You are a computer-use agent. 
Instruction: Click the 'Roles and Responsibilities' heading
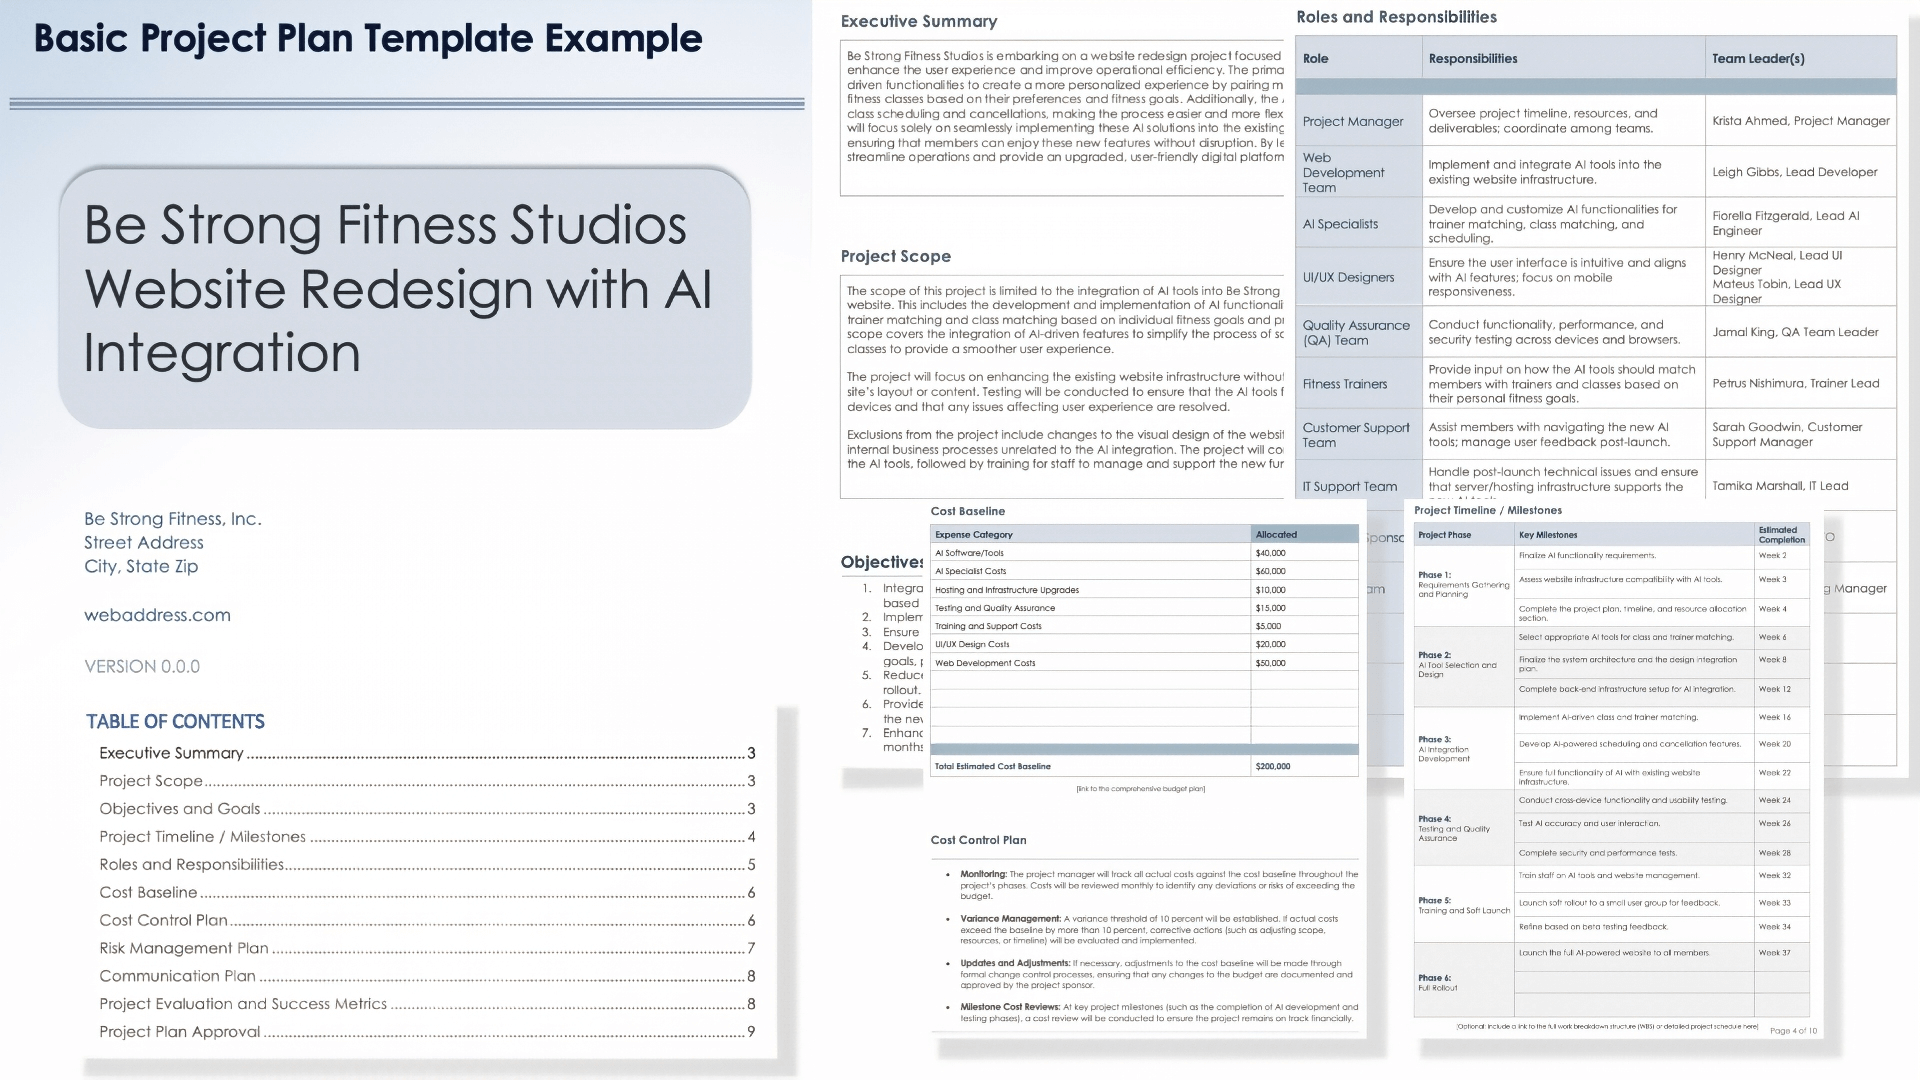pos(1396,17)
